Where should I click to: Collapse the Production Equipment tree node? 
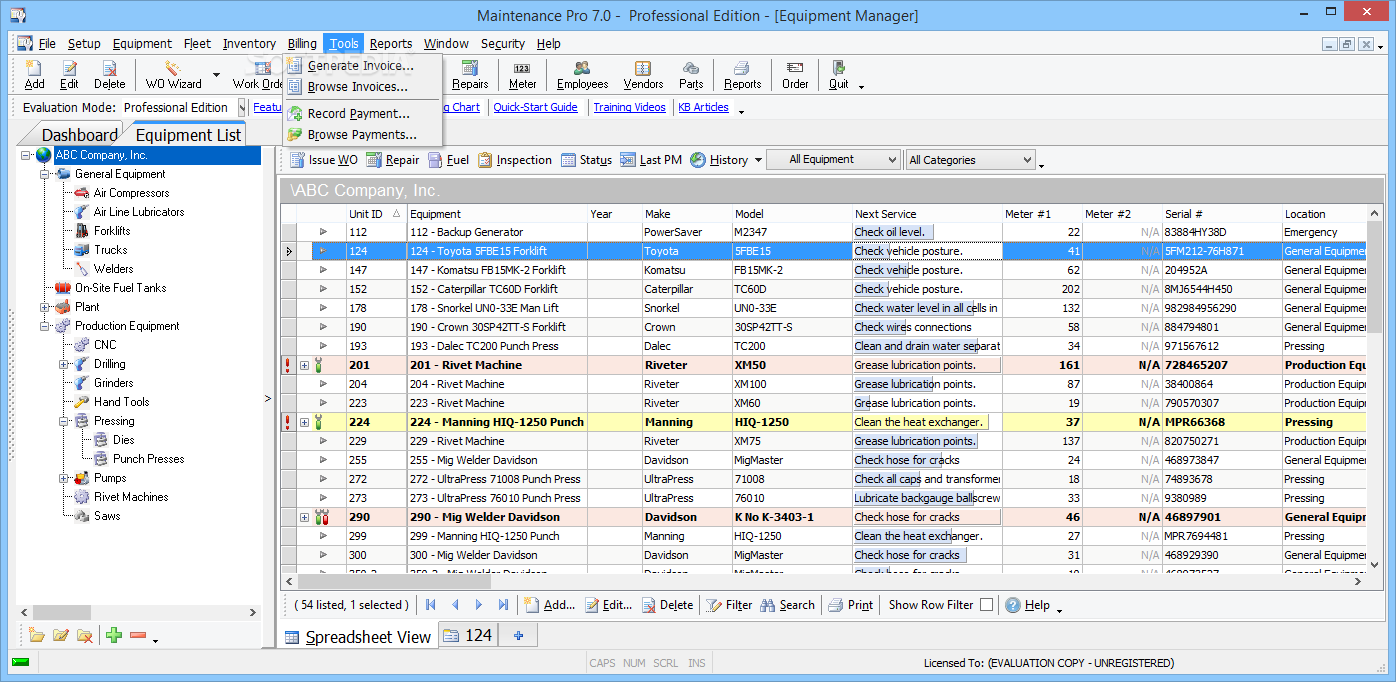(45, 326)
